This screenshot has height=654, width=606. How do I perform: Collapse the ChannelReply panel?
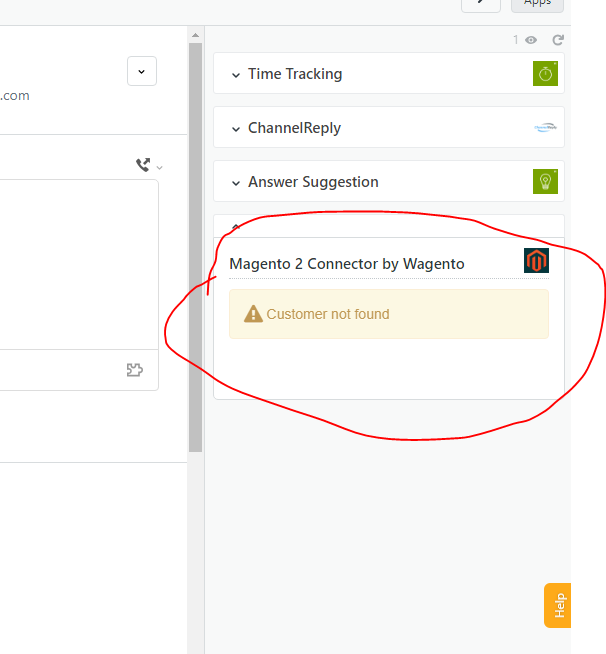coord(236,129)
